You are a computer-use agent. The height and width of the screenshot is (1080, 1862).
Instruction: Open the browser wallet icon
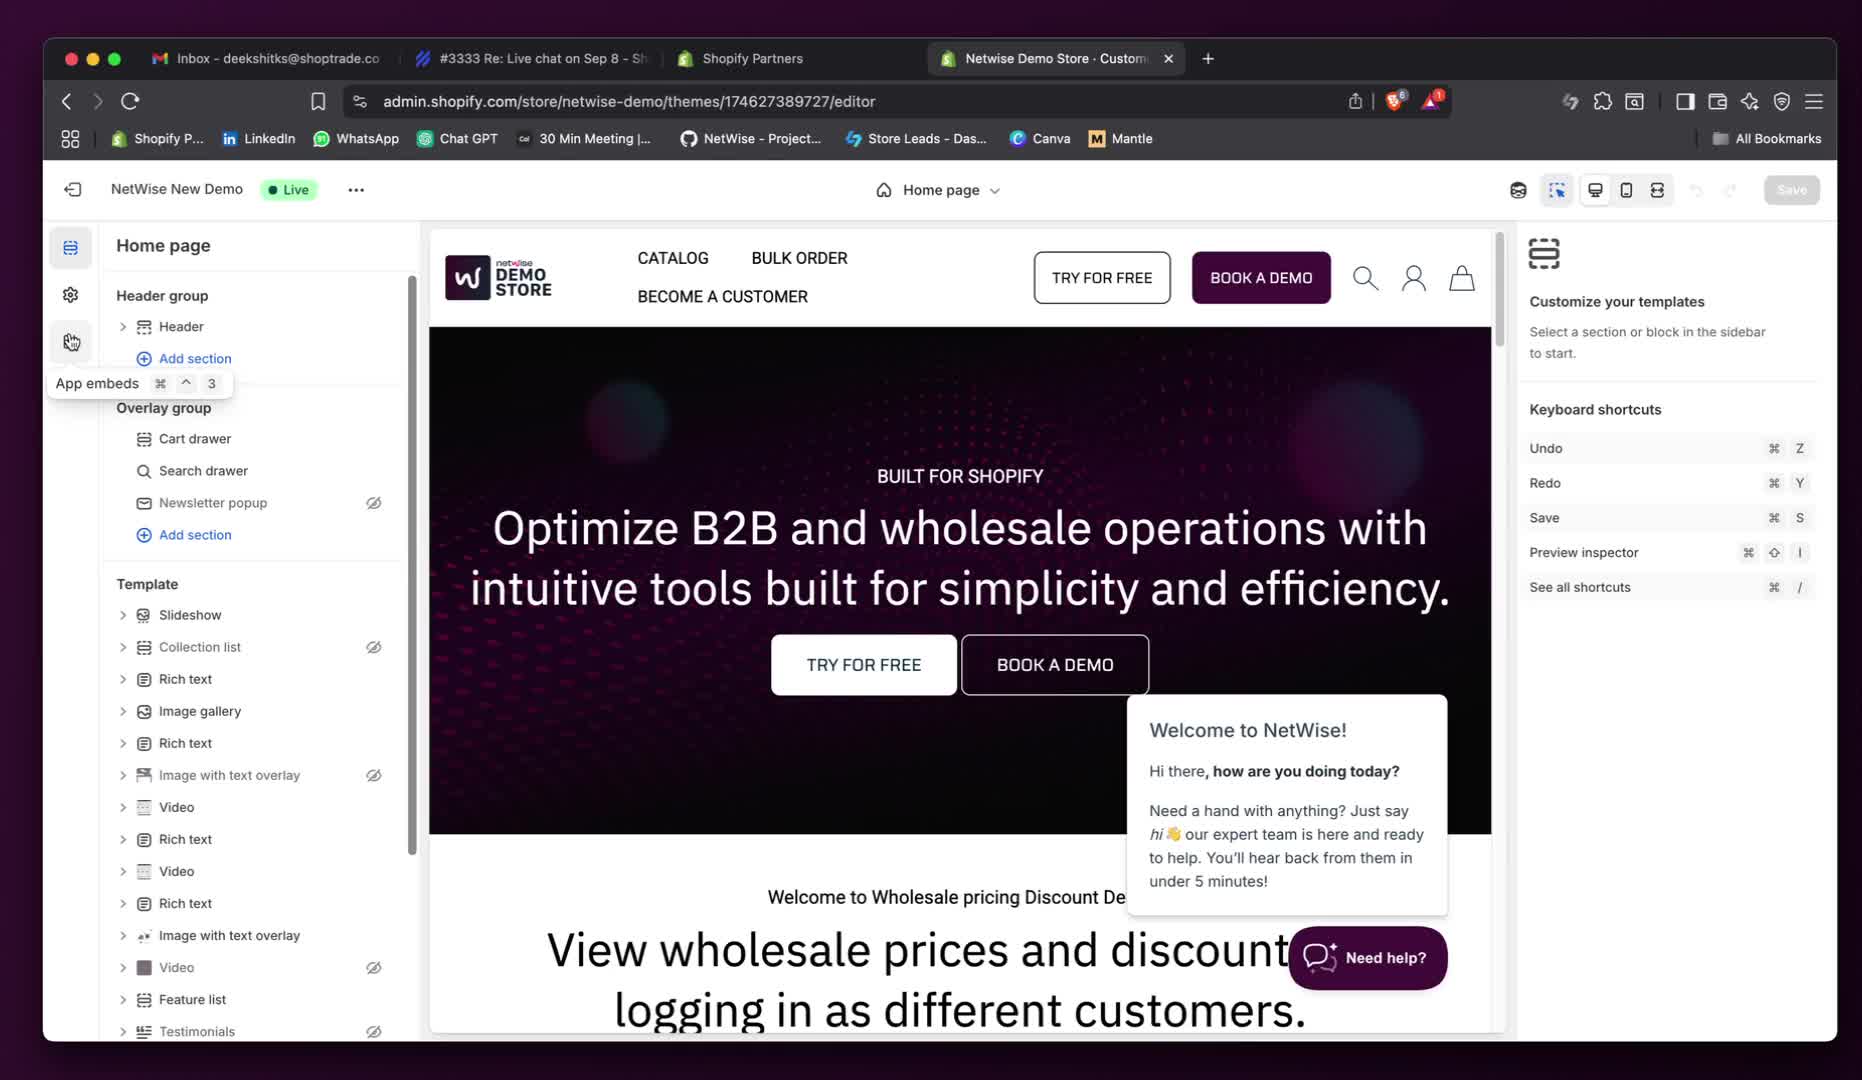[x=1717, y=101]
